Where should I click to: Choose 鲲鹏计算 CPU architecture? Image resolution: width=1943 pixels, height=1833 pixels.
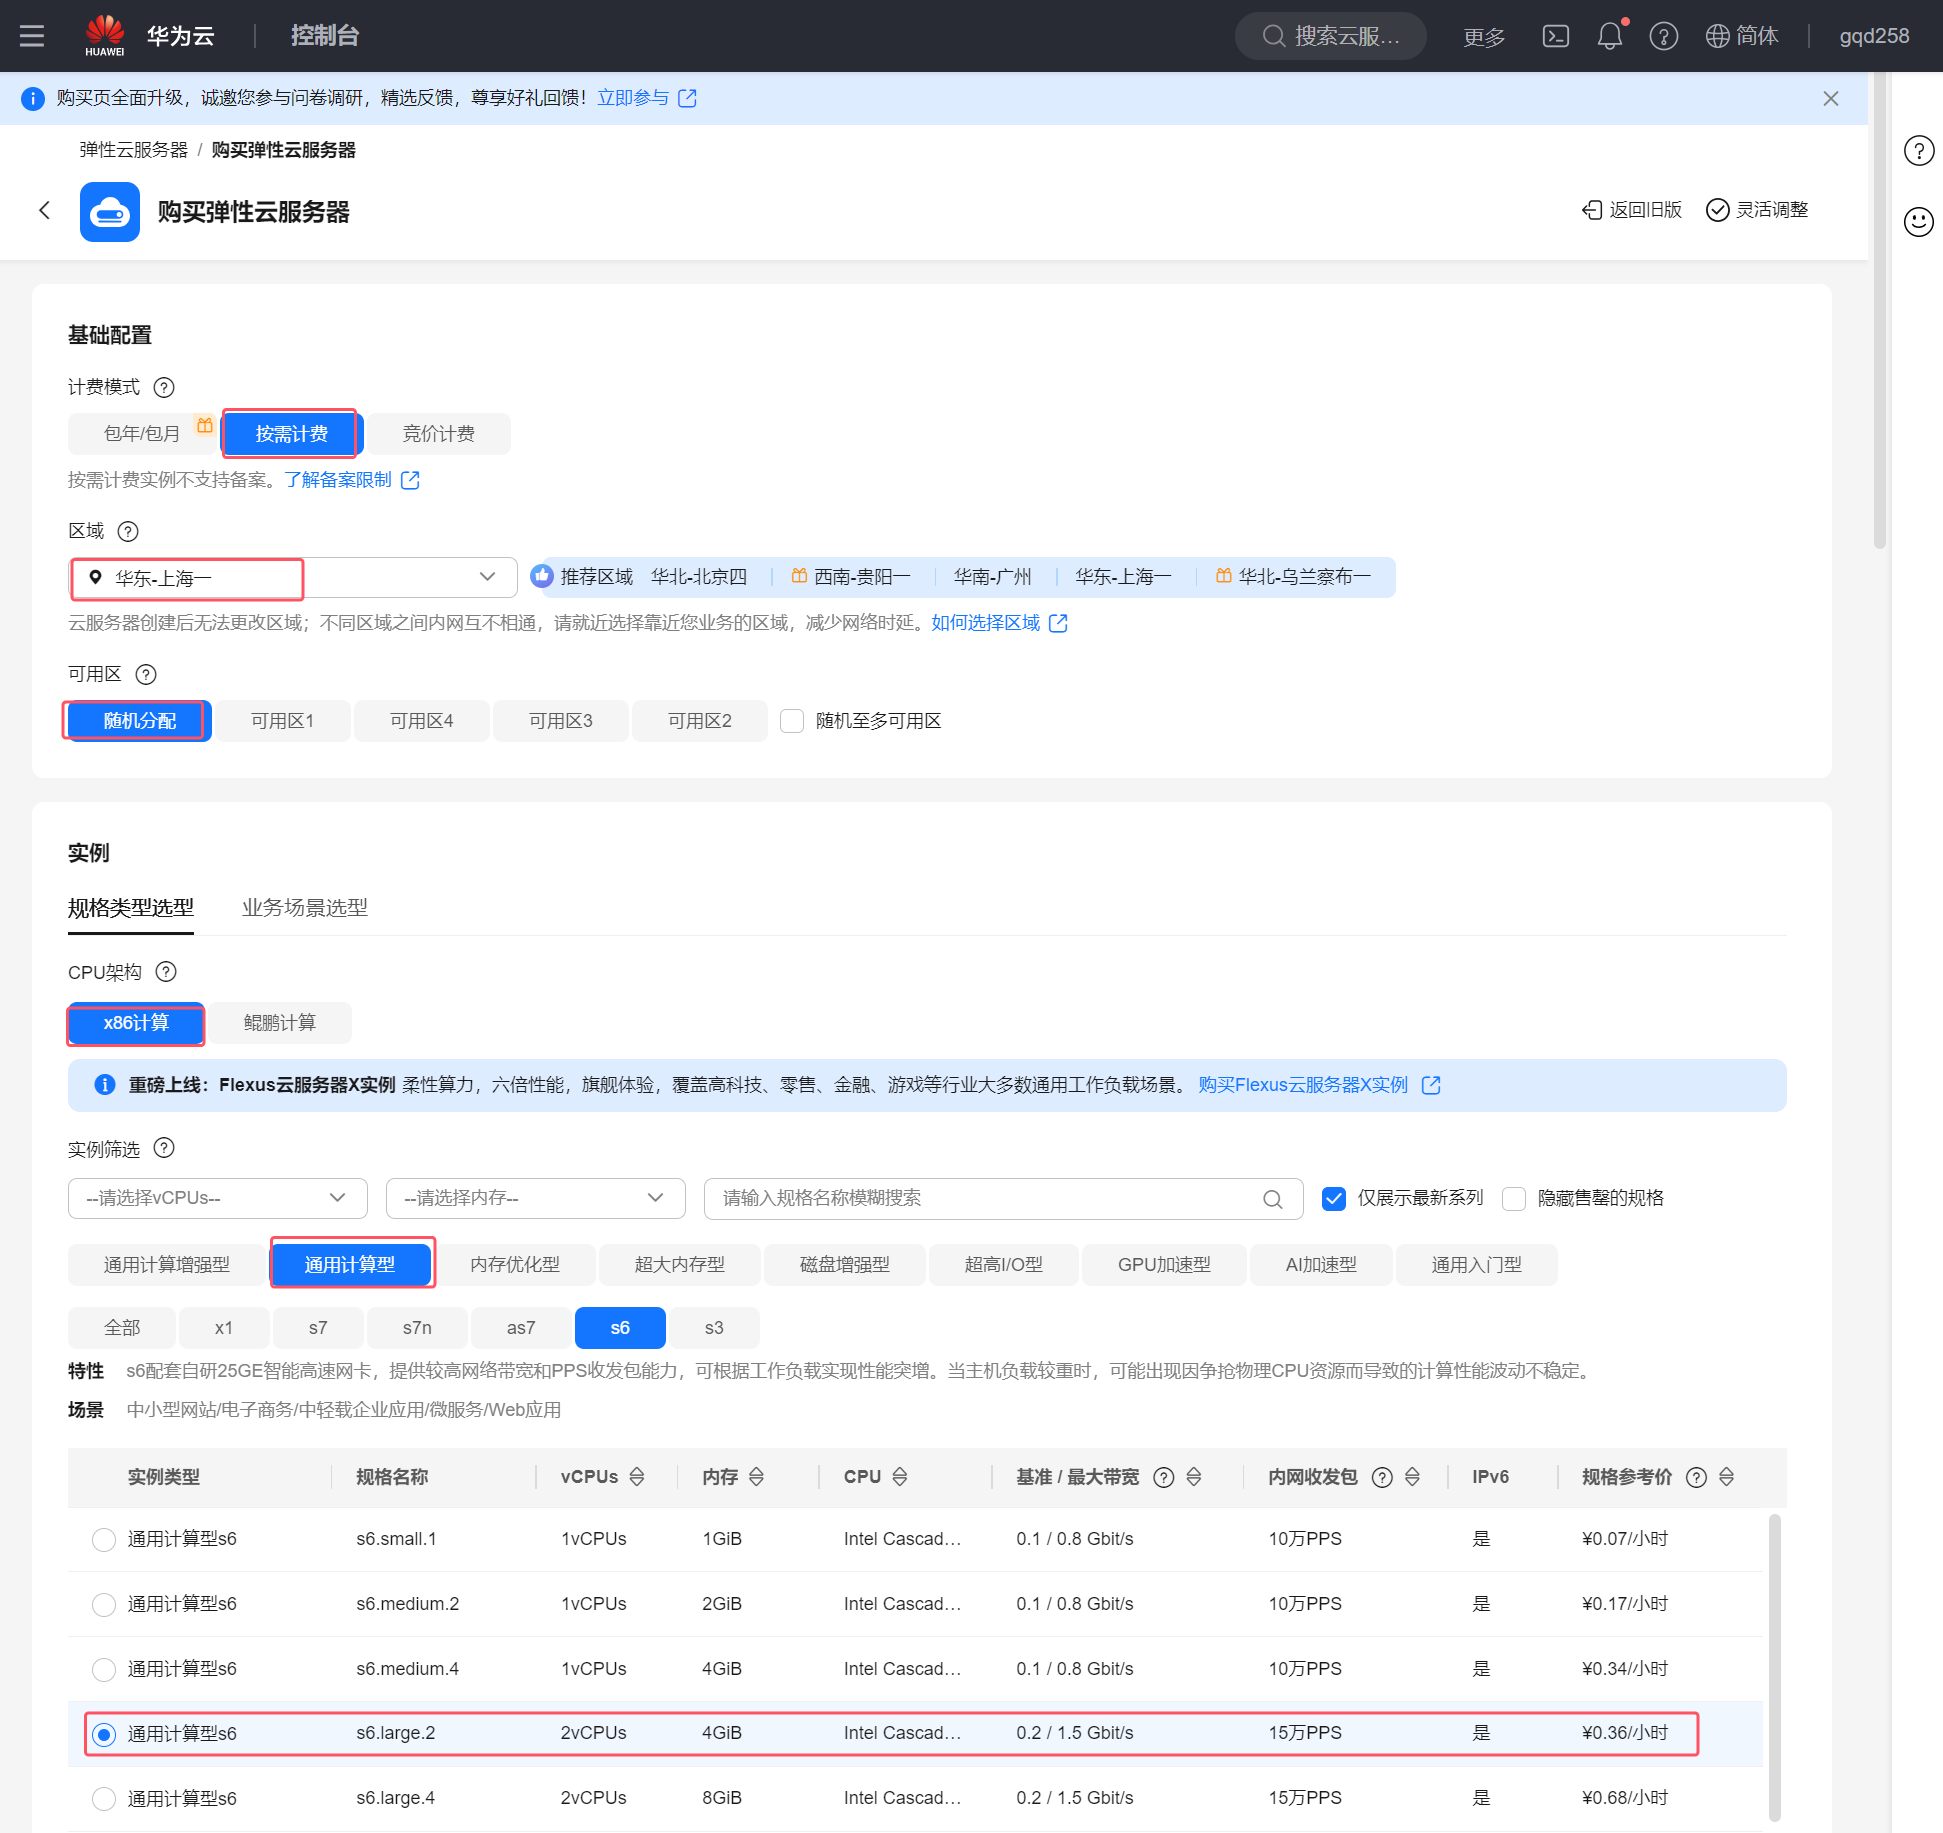tap(280, 1023)
